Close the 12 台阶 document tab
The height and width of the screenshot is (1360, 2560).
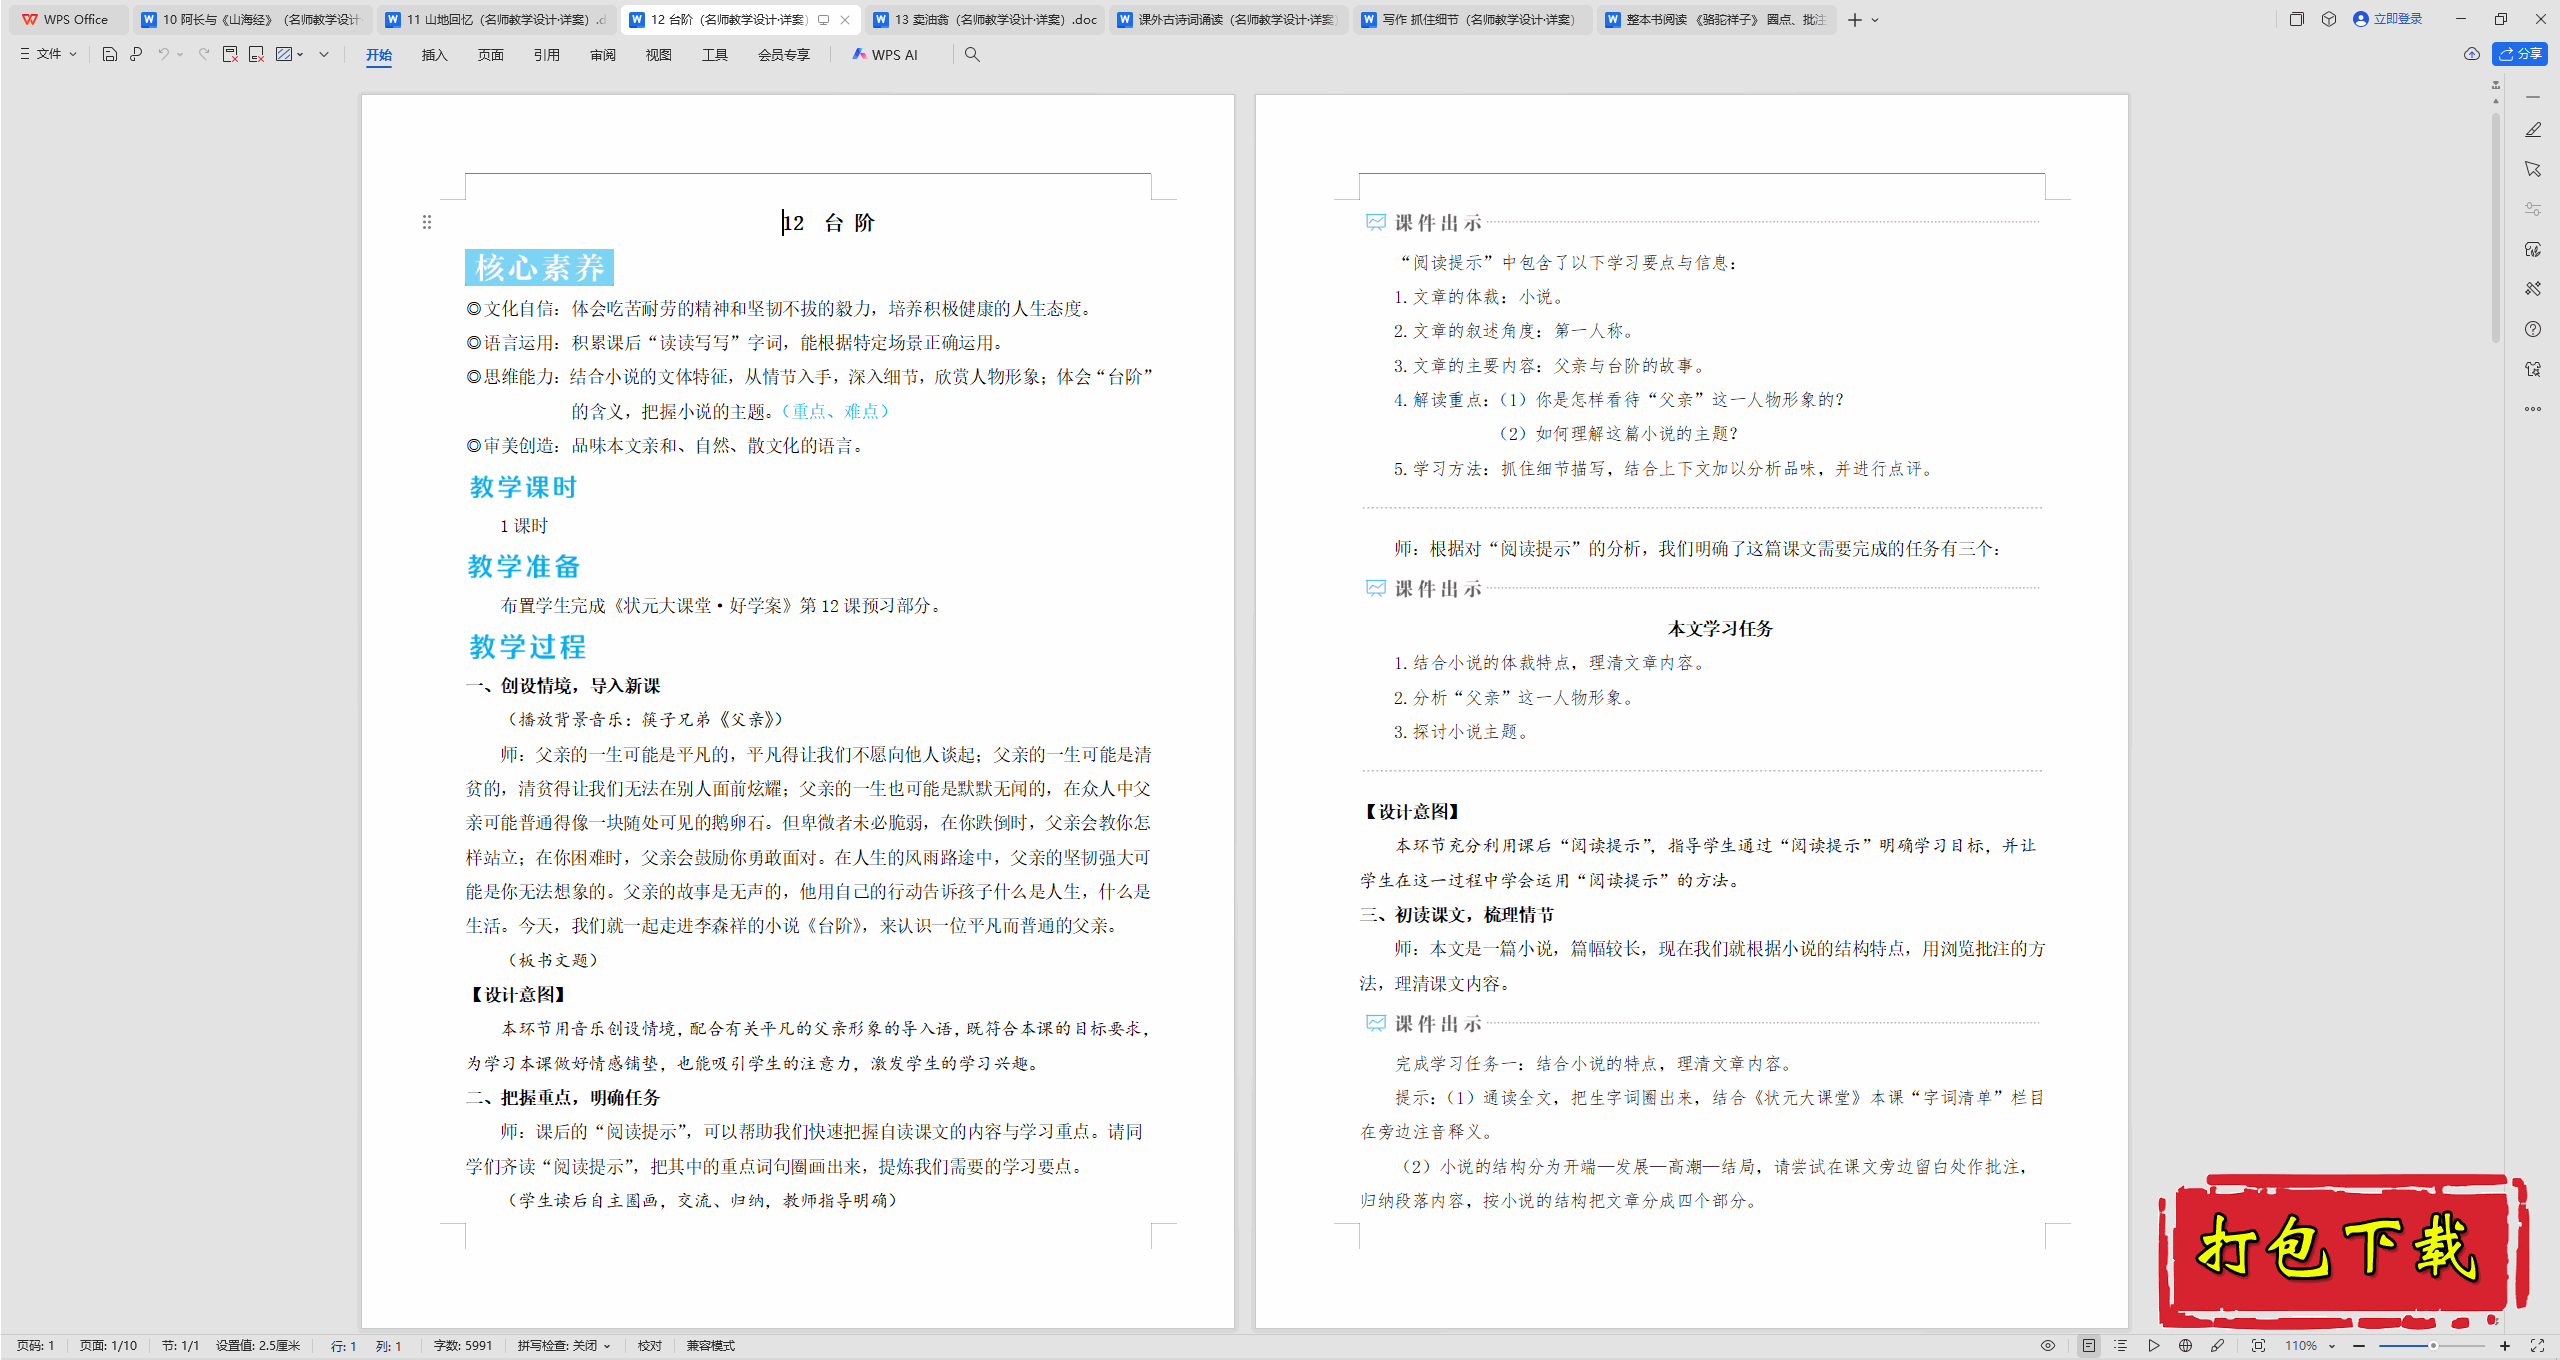point(845,19)
